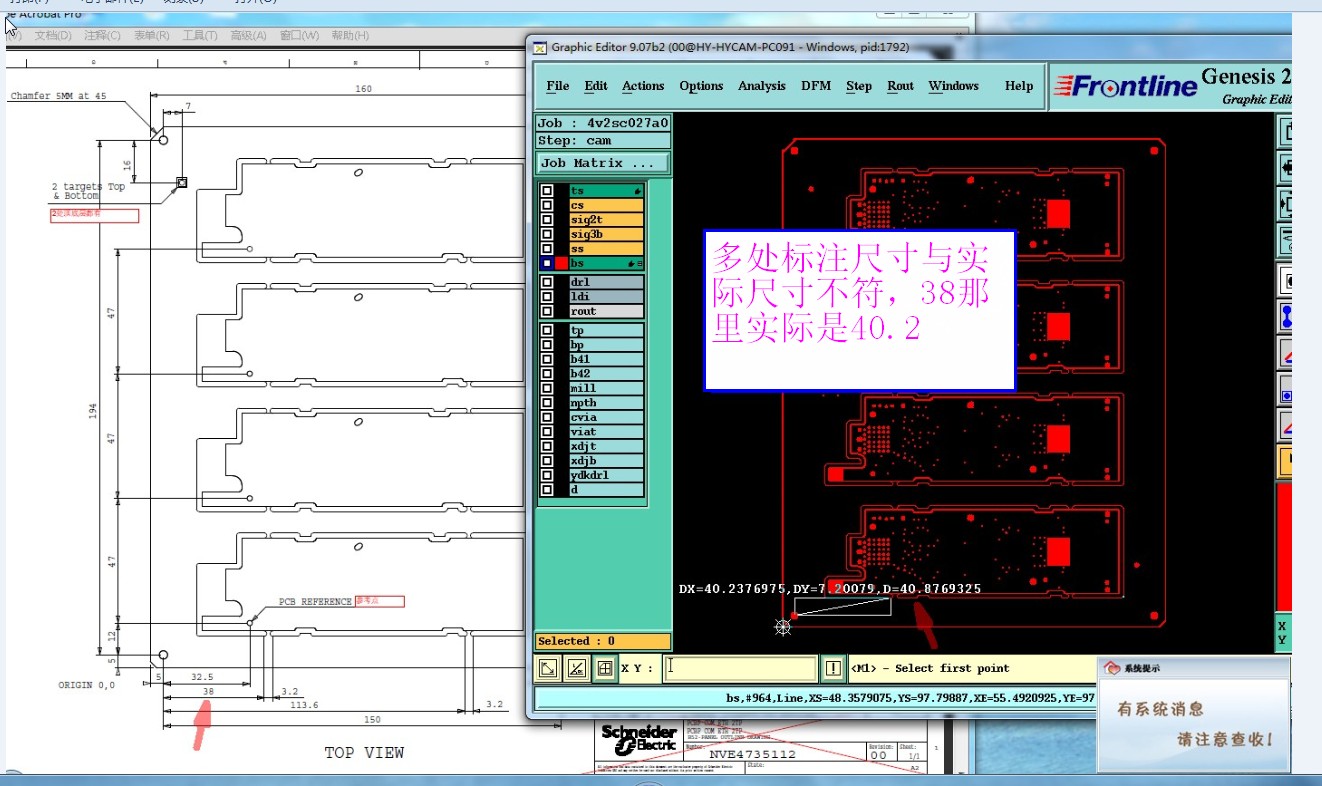Select the d layer name
Viewport: 1322px width, 786px height.
pos(606,490)
